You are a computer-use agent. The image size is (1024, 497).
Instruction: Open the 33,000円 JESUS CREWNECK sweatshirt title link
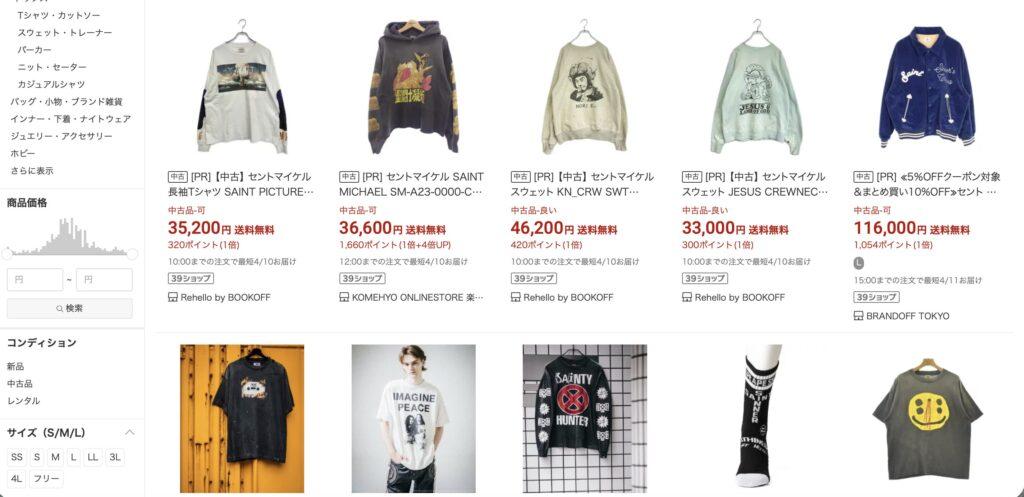[755, 184]
